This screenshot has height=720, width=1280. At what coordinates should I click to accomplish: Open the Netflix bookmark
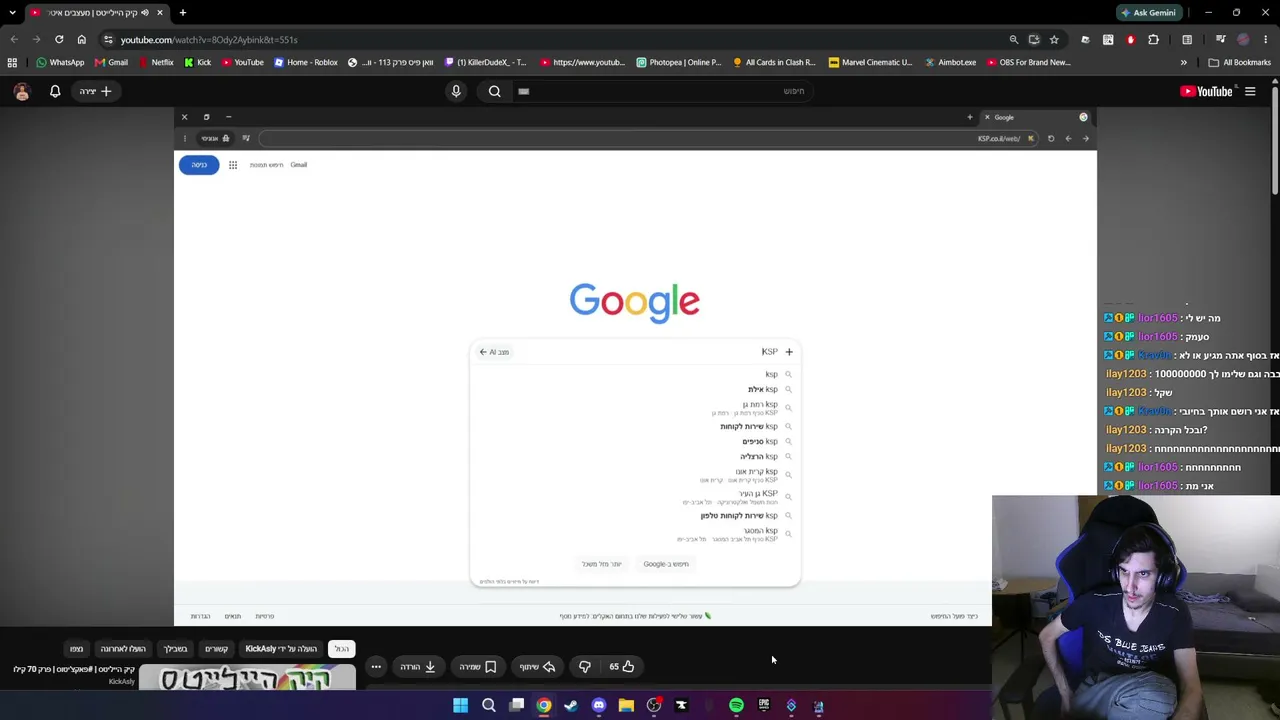click(x=155, y=62)
